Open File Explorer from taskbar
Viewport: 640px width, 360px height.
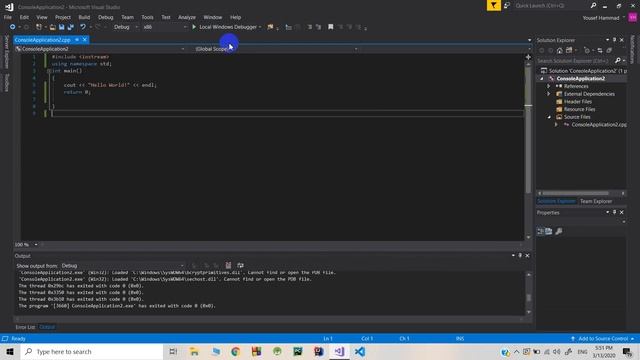194,351
